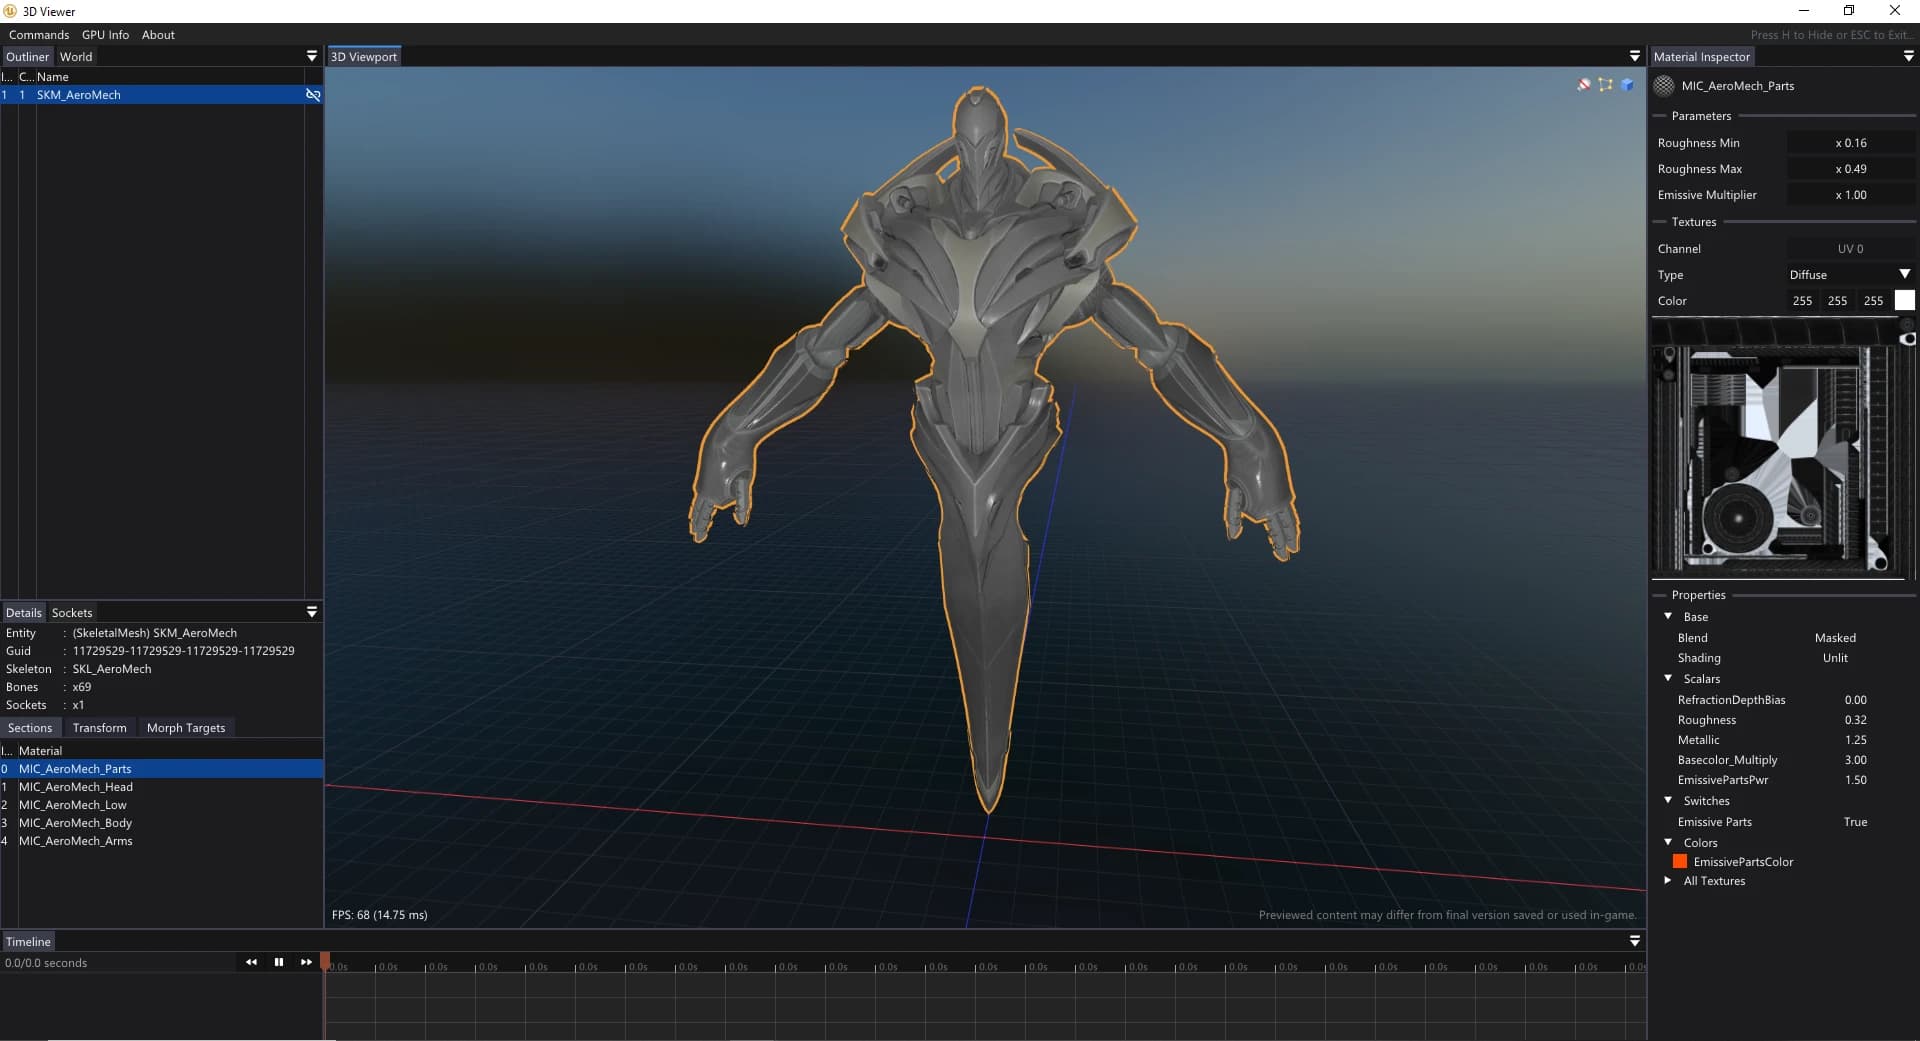1920x1041 pixels.
Task: Click the Material column header in Sections
Action: (40, 751)
